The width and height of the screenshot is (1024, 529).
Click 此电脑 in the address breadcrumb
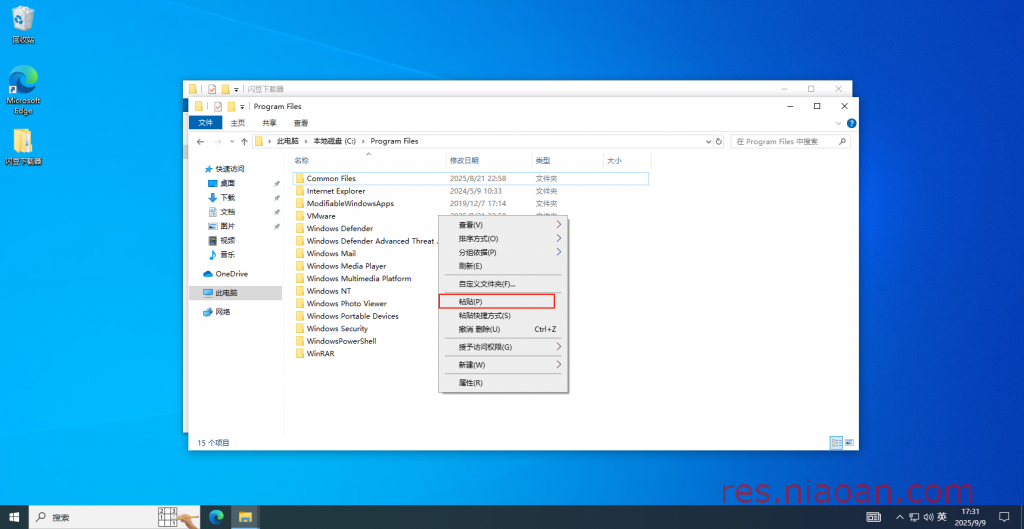[288, 141]
